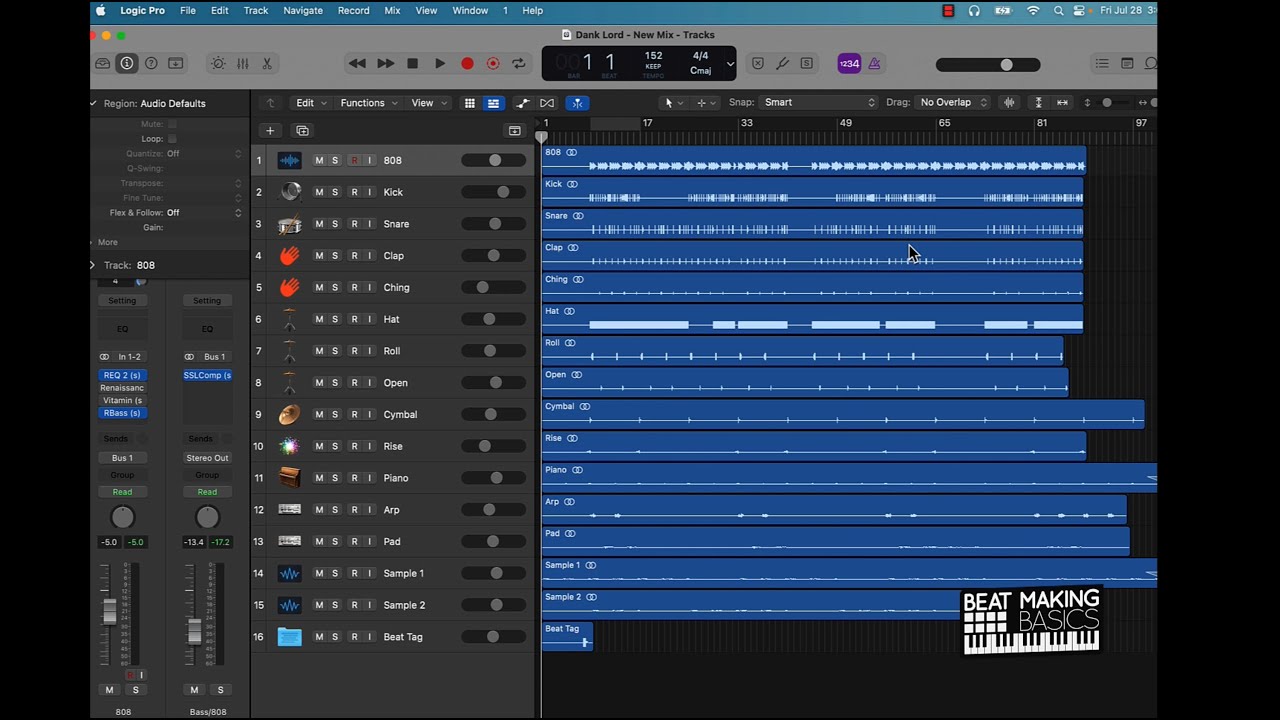Image resolution: width=1280 pixels, height=720 pixels.
Task: Toggle the Metronome button
Action: (x=874, y=63)
